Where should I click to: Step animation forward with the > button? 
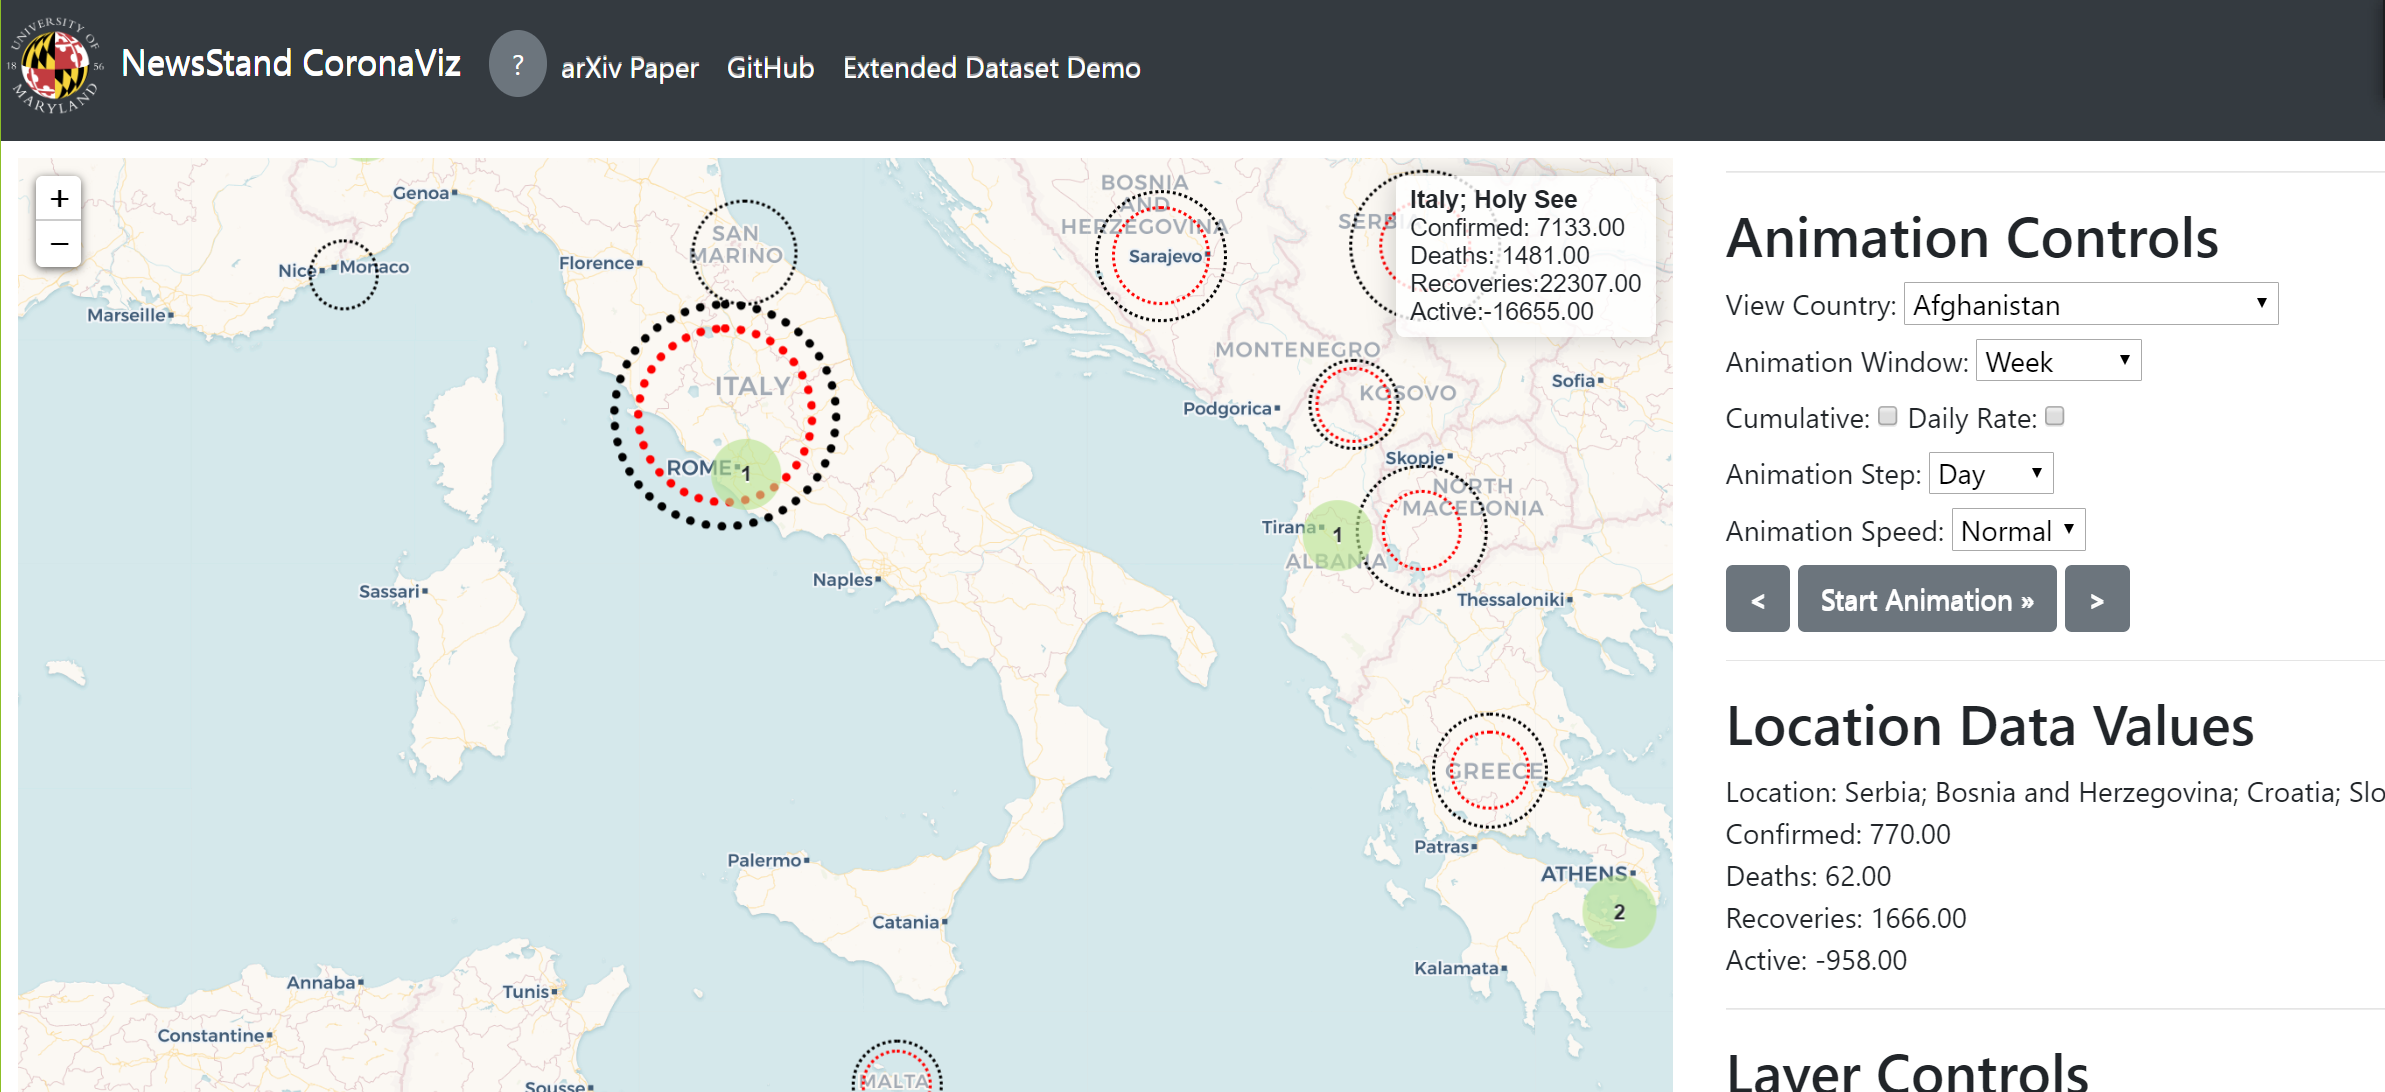click(x=2096, y=599)
